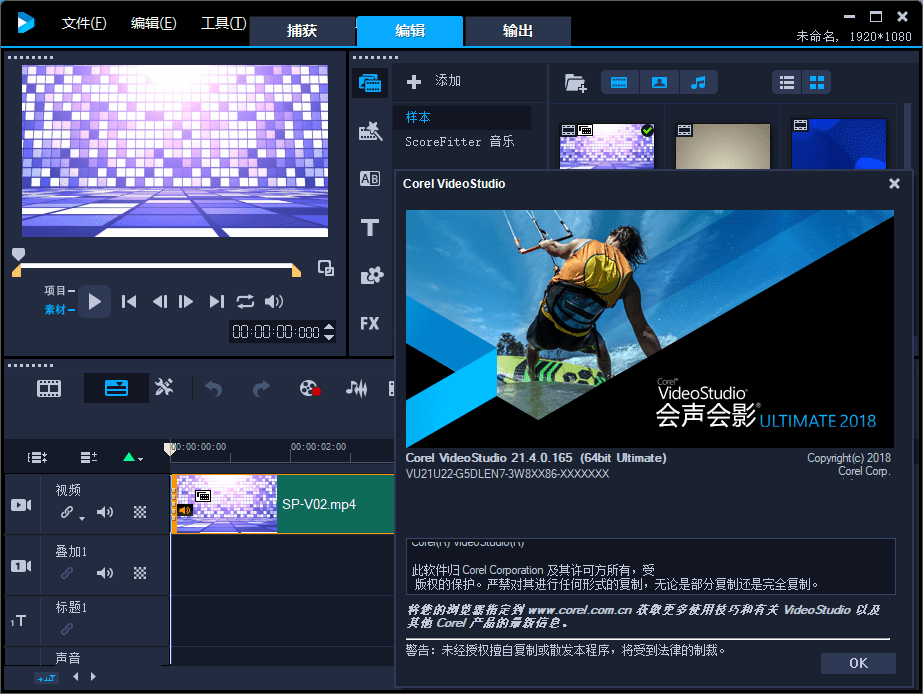Click the orange mark-in trim handle
This screenshot has width=923, height=694.
[16, 271]
